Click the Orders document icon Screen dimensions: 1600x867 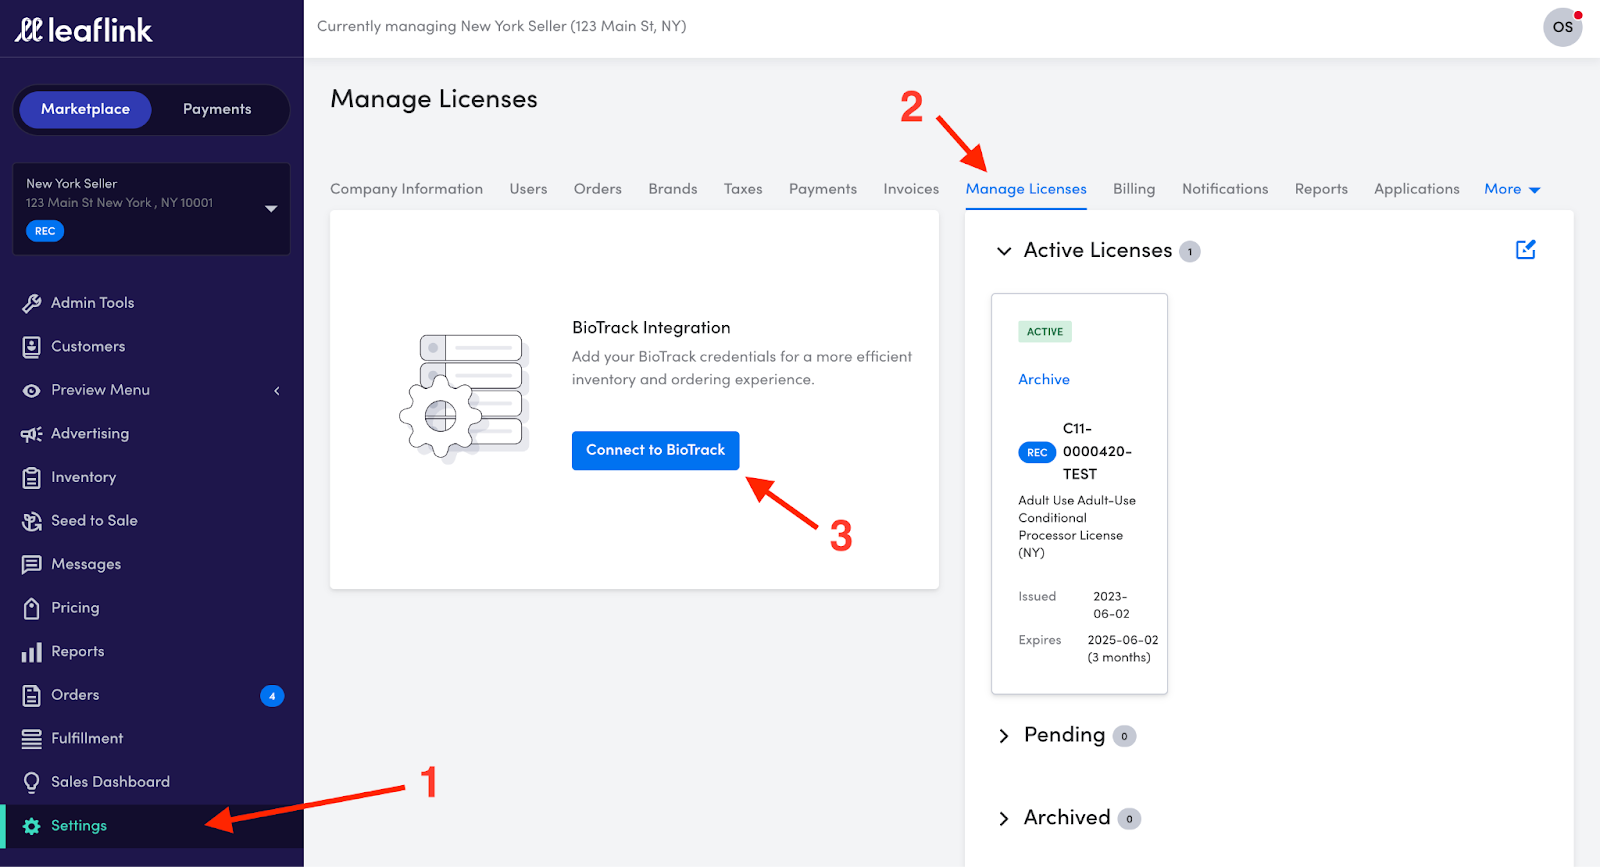[32, 695]
